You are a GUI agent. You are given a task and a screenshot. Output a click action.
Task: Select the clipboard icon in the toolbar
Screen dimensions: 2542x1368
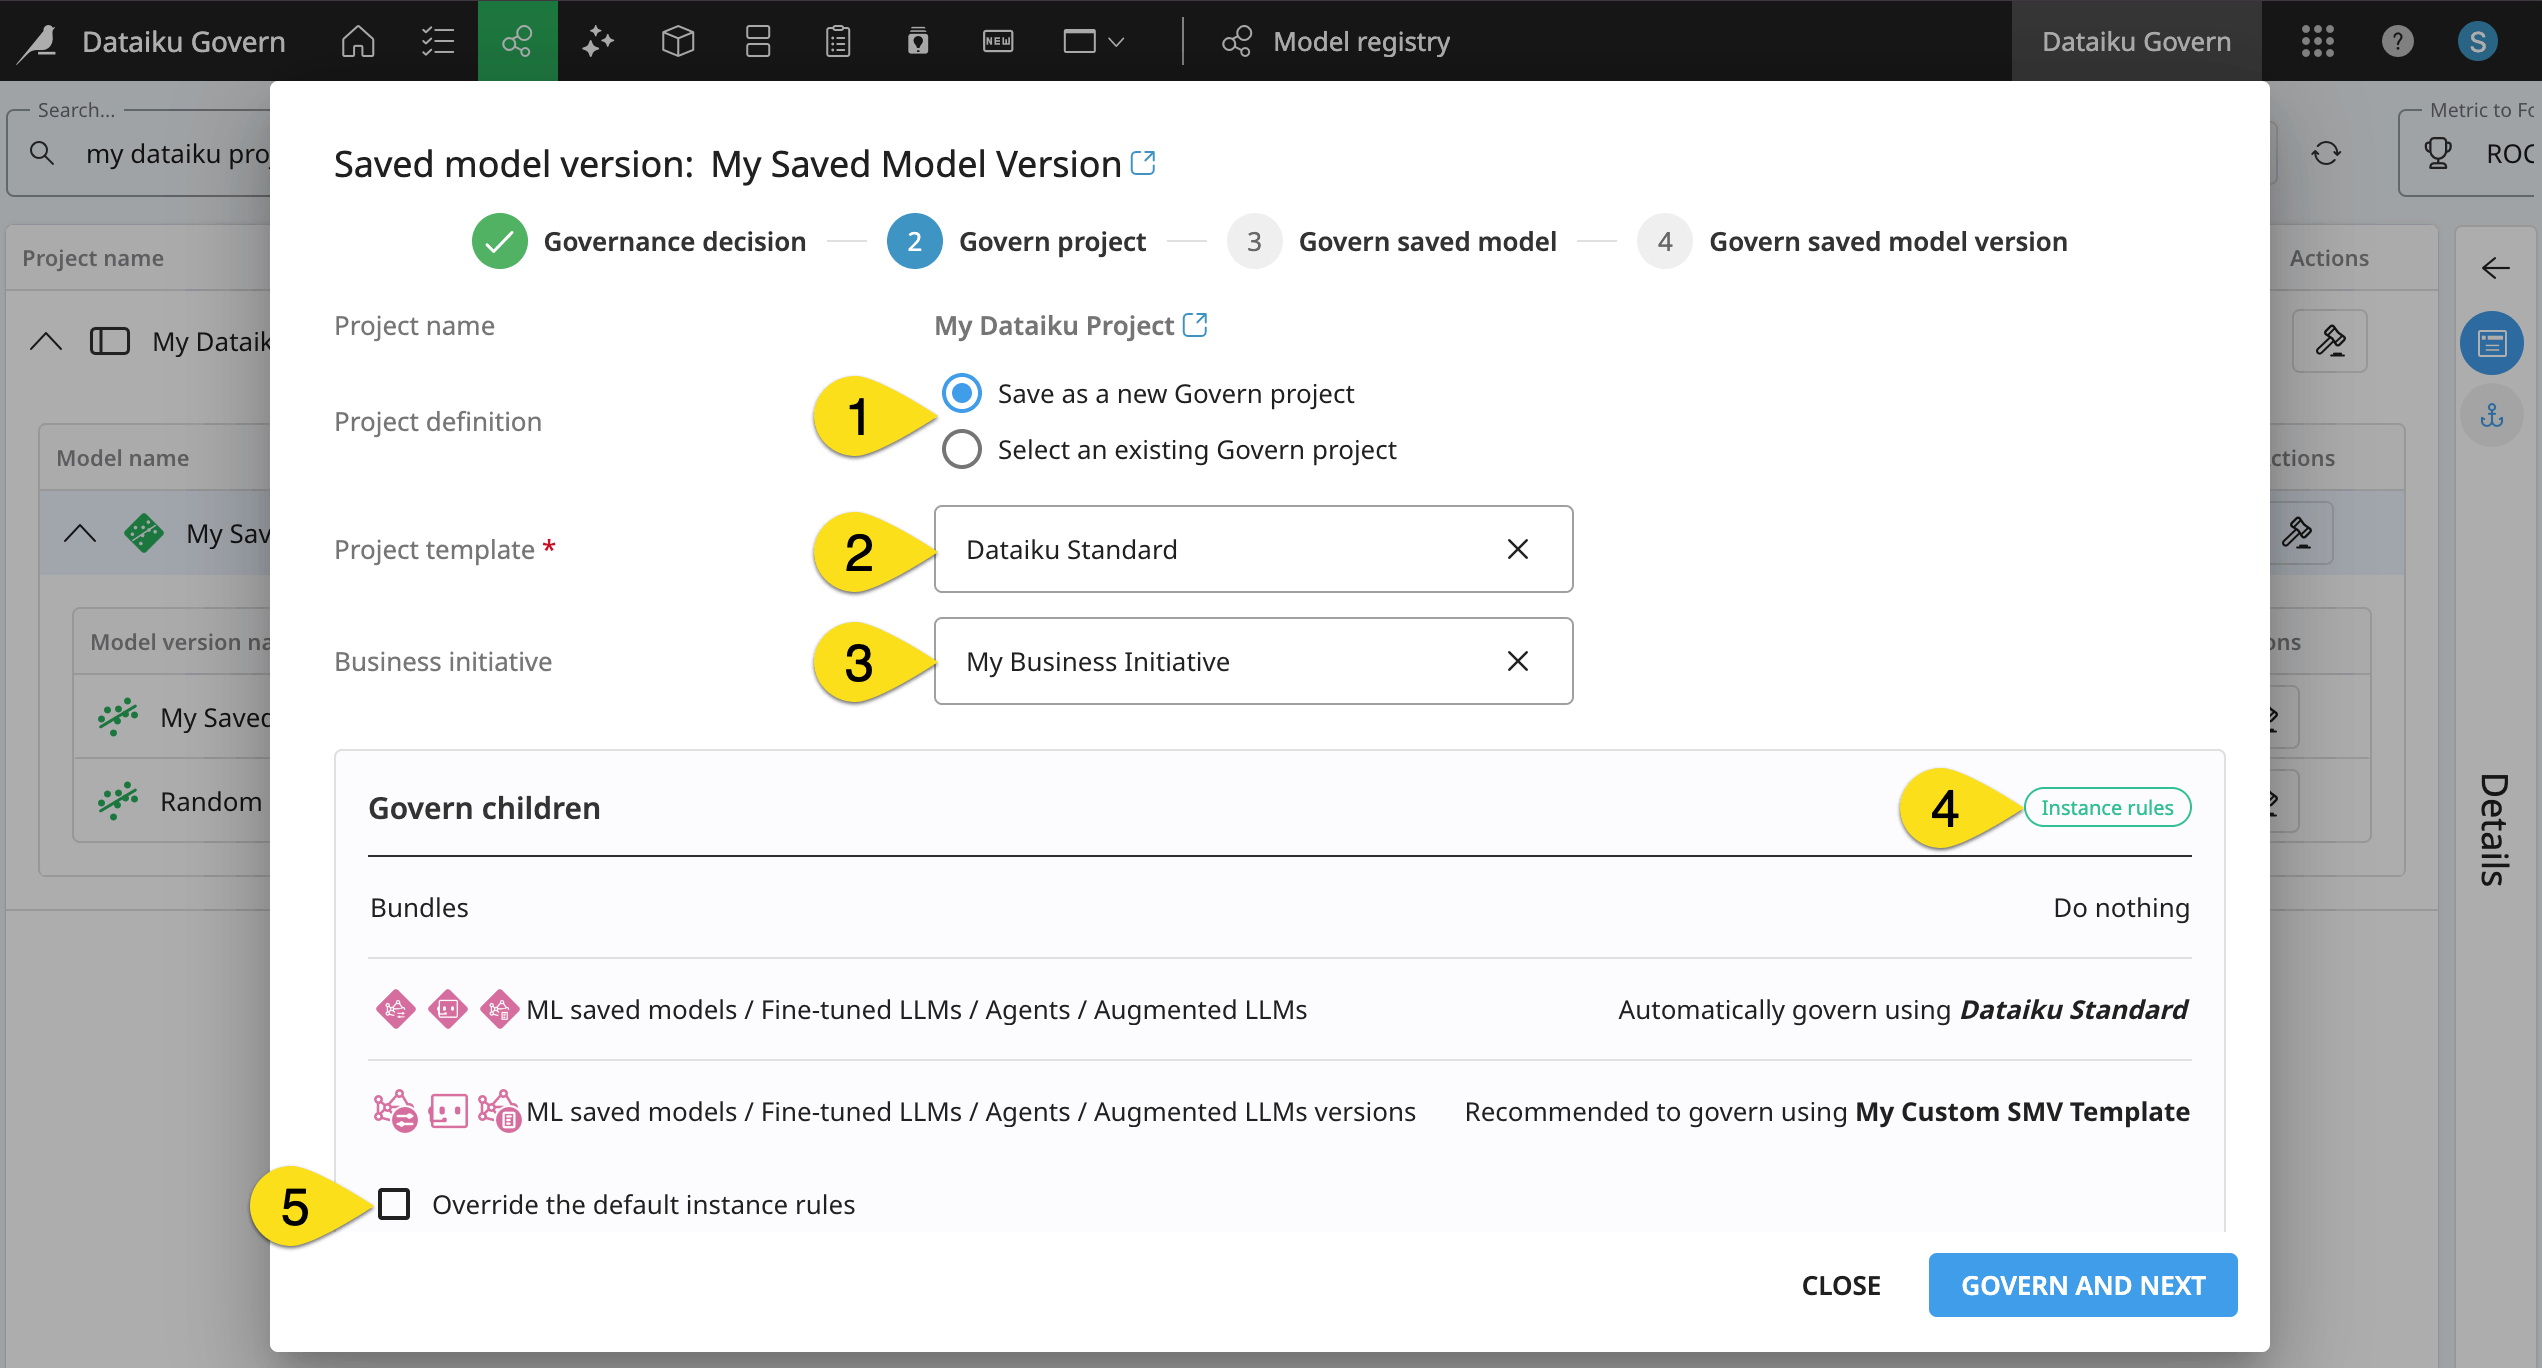point(837,41)
